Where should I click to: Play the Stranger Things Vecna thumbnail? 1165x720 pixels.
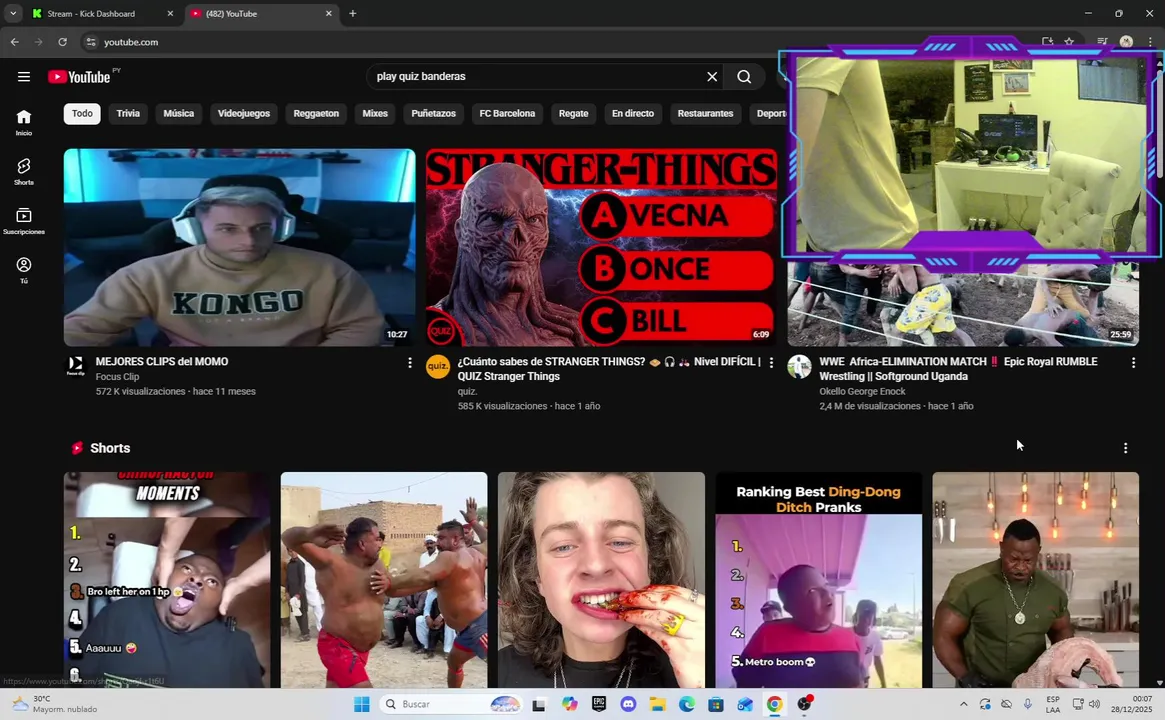[x=601, y=247]
